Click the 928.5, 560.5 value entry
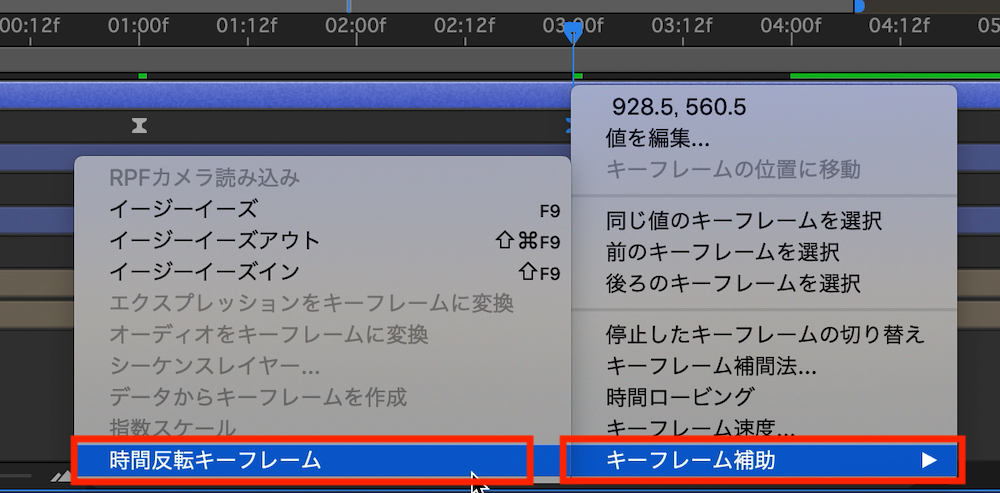 click(763, 107)
